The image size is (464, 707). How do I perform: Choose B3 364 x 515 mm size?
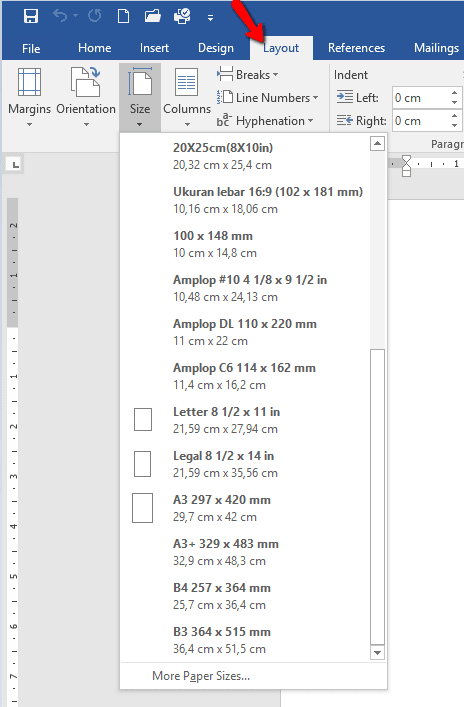click(x=245, y=640)
